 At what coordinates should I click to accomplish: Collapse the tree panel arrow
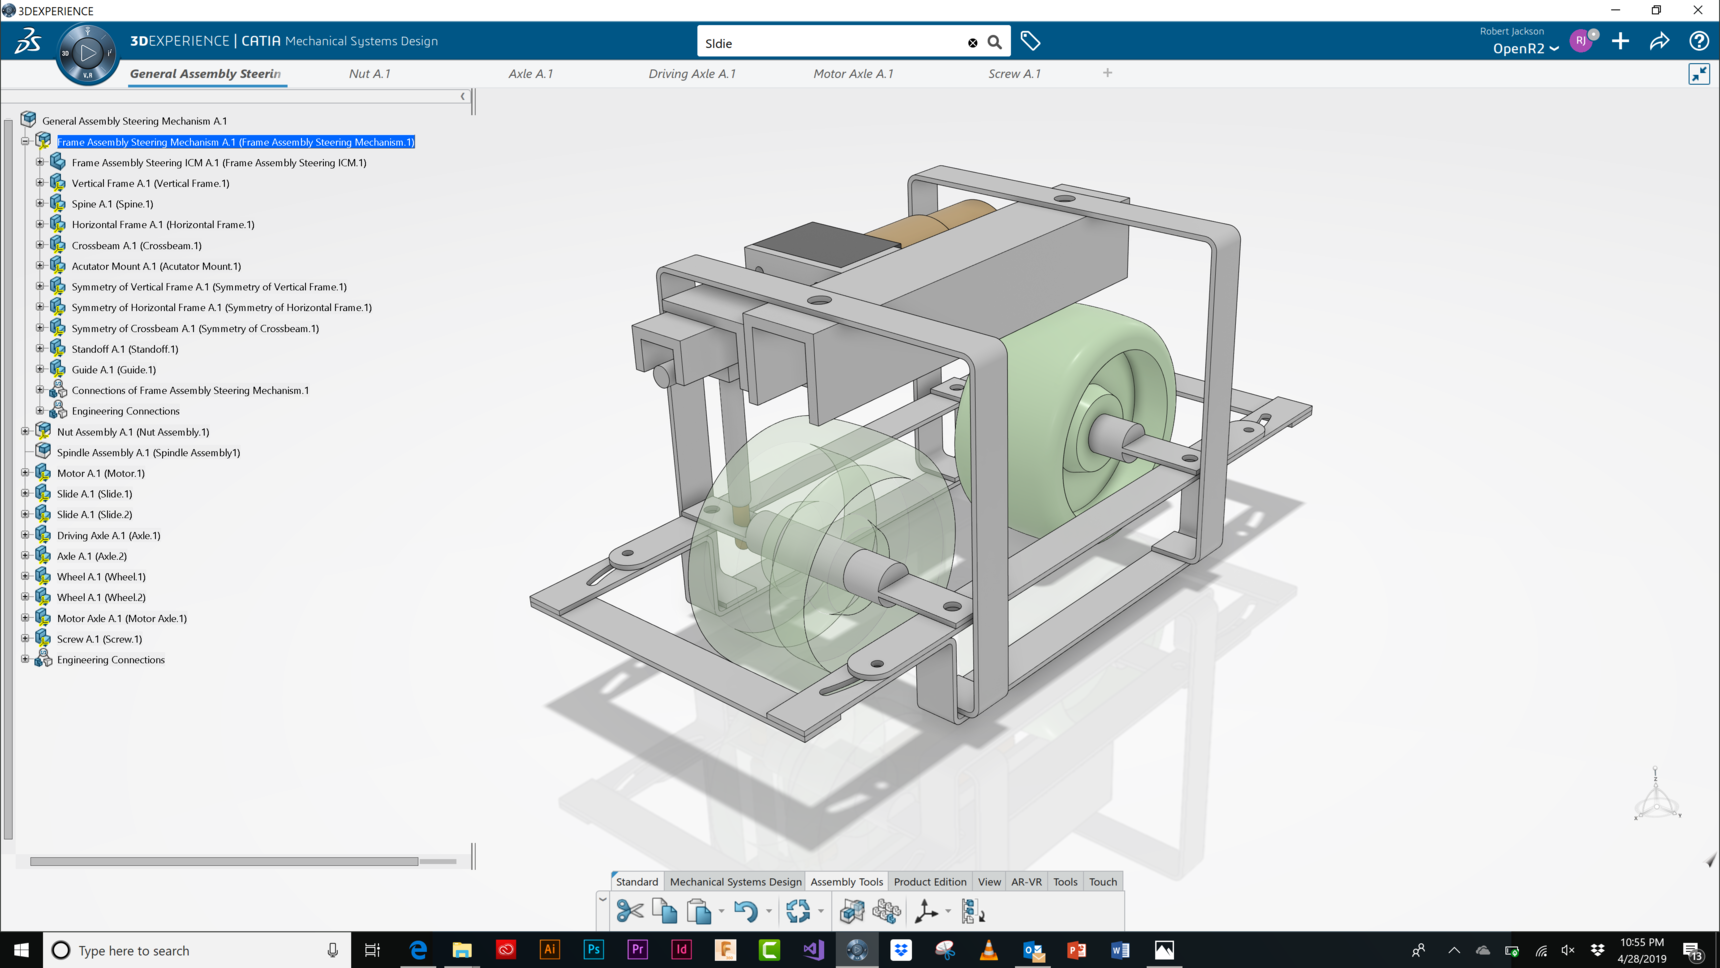point(462,96)
